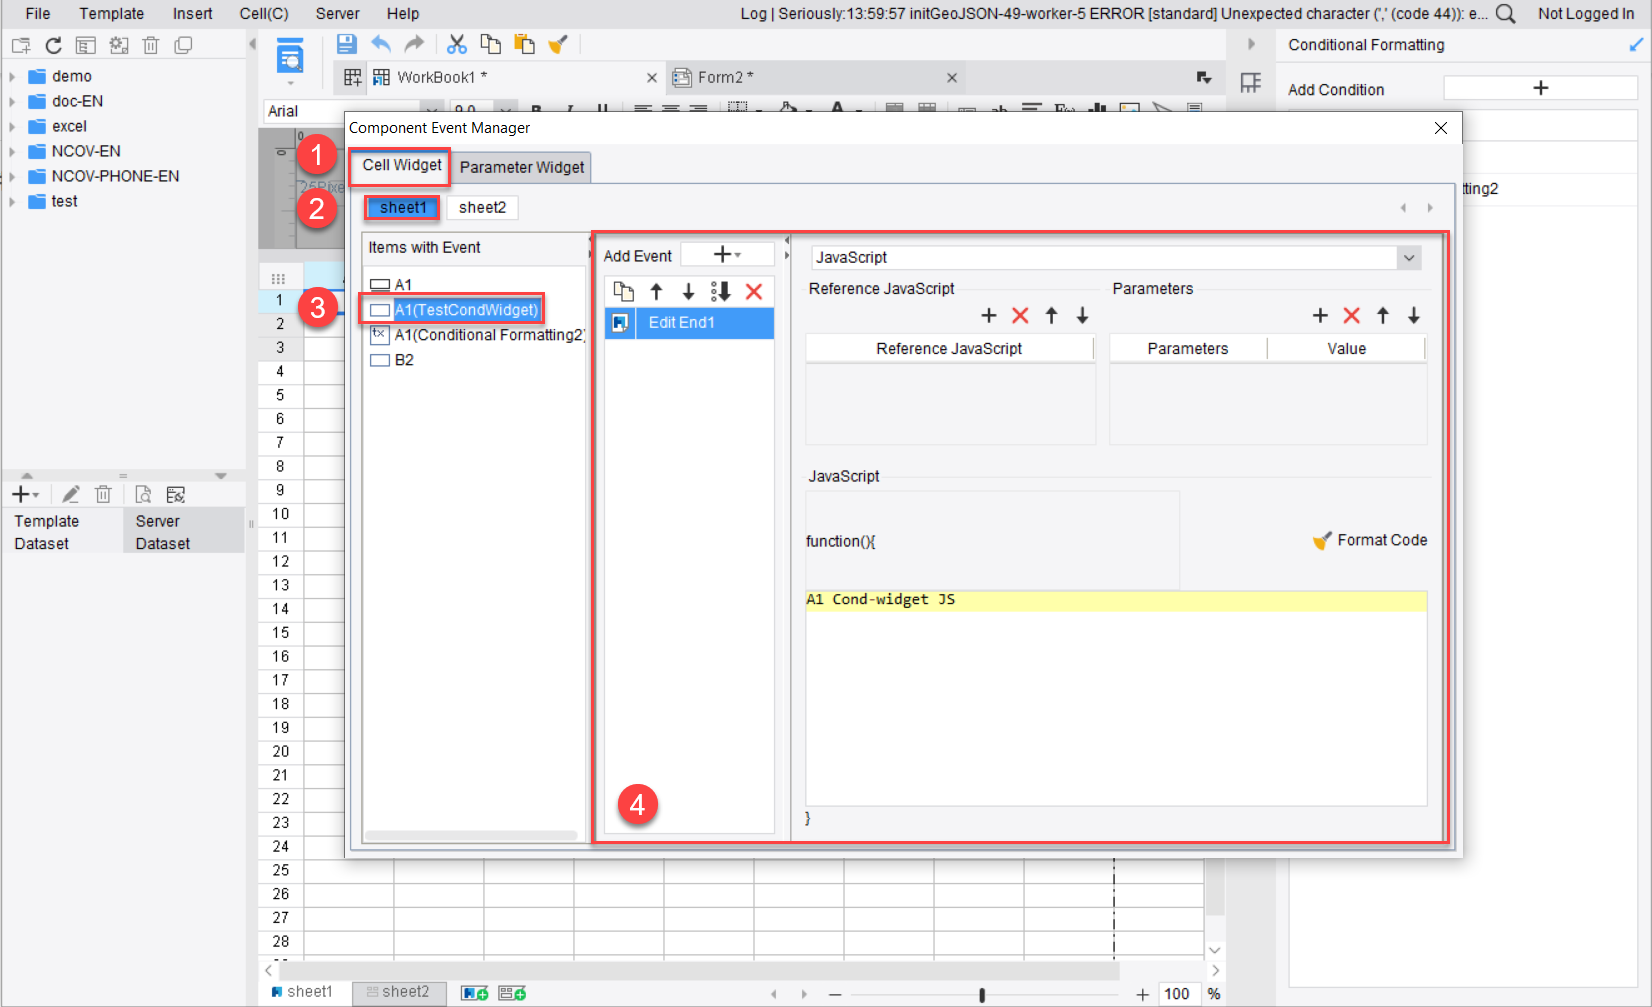Screen dimensions: 1652x1007
Task: Click the sheet2 worksheet tab at bottom
Action: click(x=398, y=992)
